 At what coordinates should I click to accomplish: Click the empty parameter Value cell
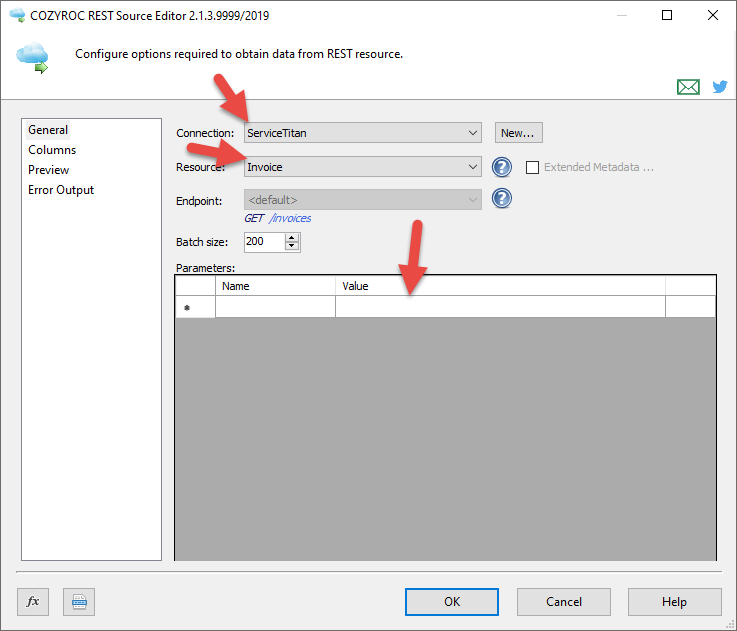pos(500,307)
